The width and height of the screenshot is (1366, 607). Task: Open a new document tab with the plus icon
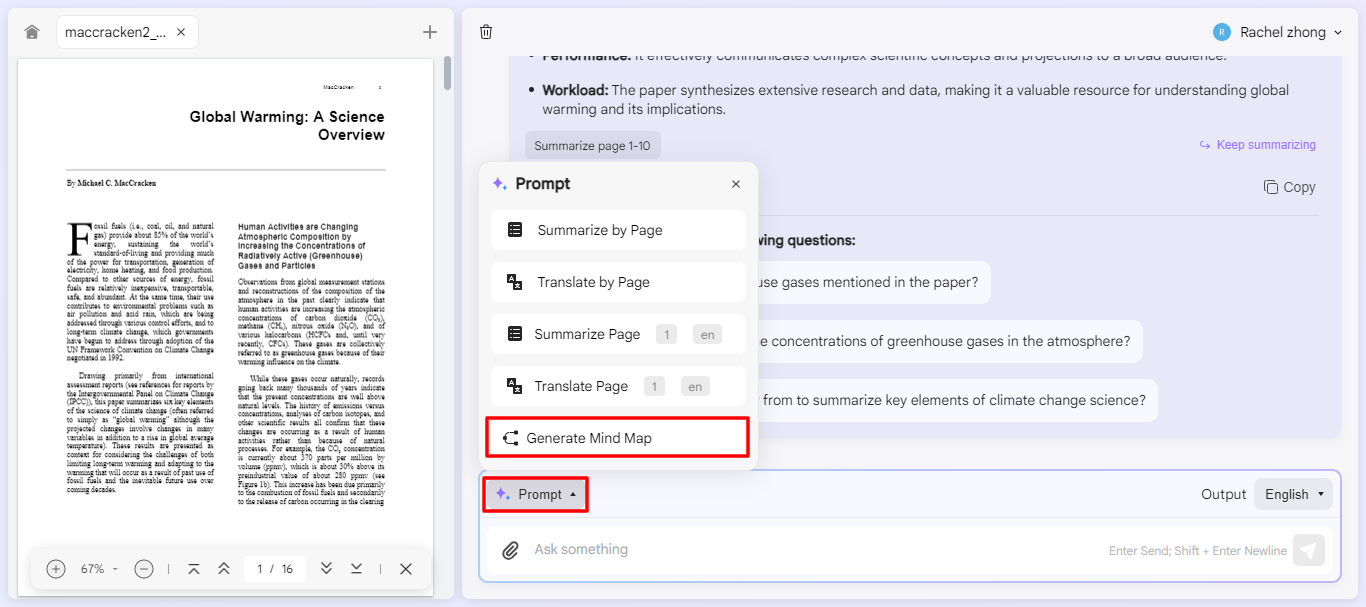coord(429,31)
